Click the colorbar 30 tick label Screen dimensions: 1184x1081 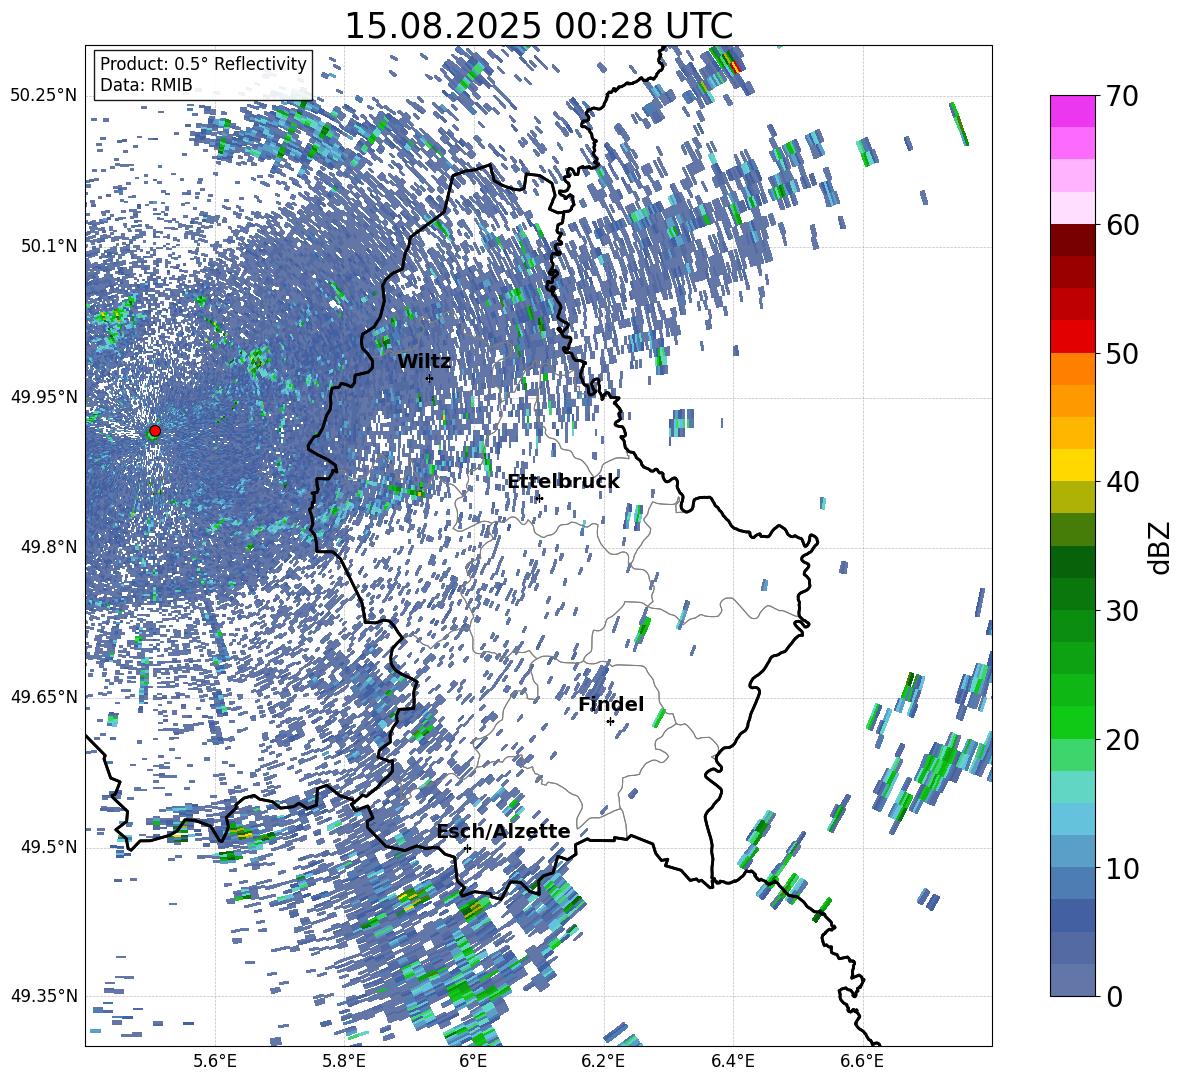[x=1122, y=611]
